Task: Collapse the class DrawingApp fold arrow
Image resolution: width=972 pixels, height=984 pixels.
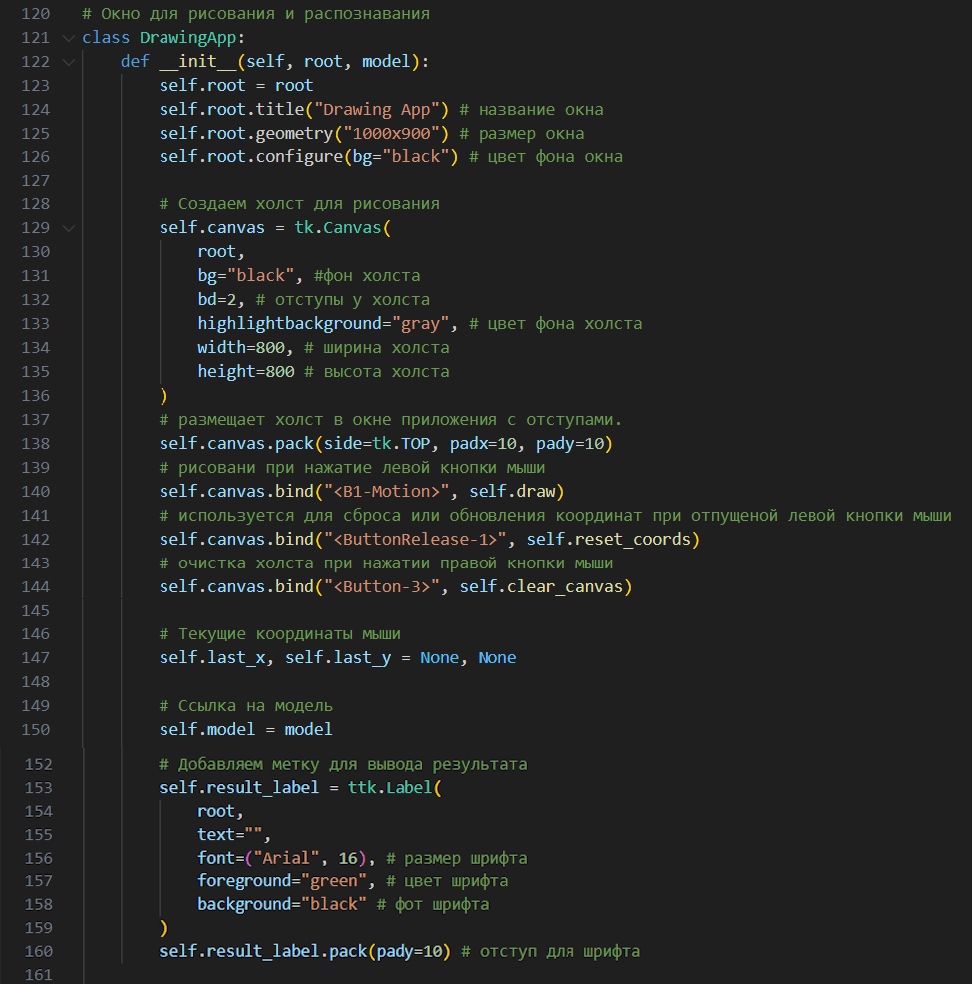Action: (x=68, y=38)
